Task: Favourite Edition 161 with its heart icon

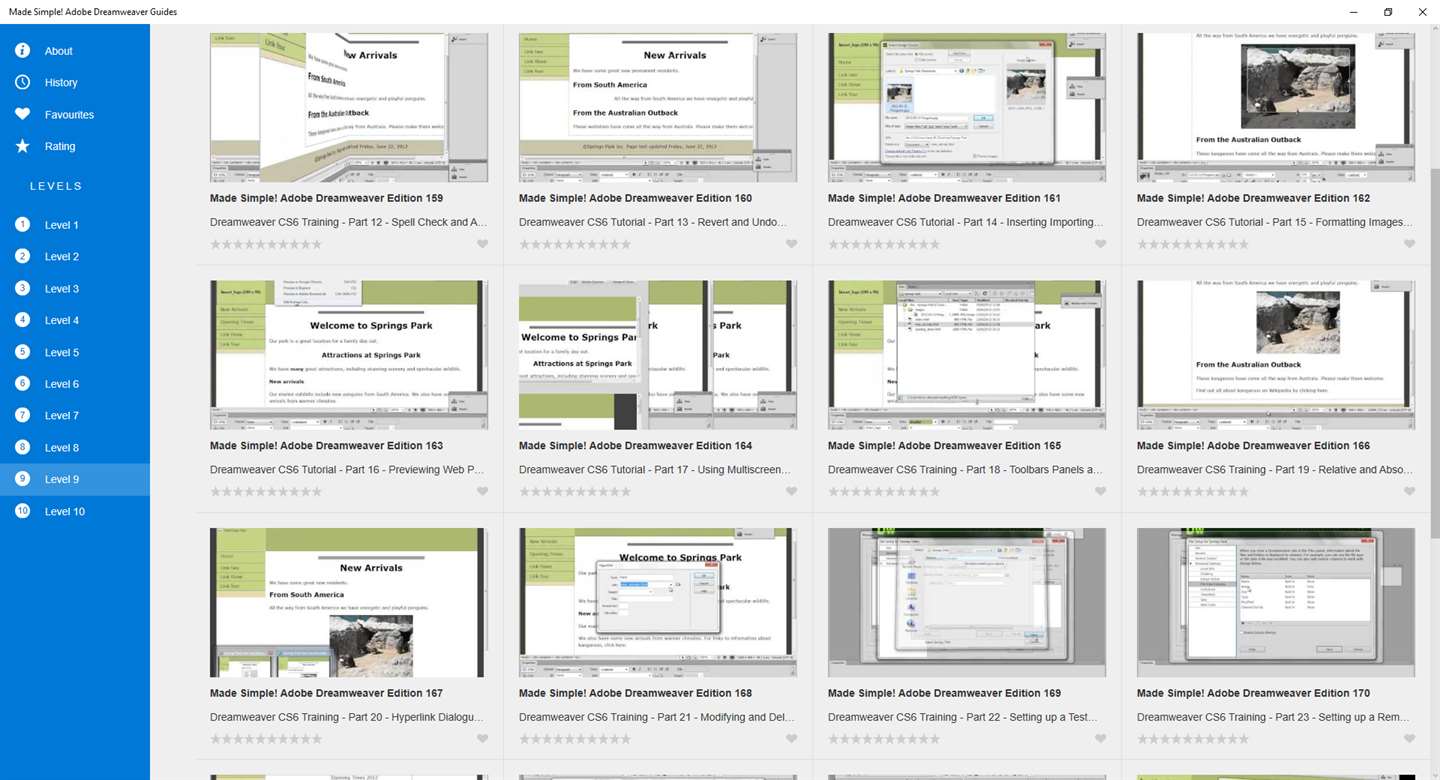Action: click(1100, 244)
